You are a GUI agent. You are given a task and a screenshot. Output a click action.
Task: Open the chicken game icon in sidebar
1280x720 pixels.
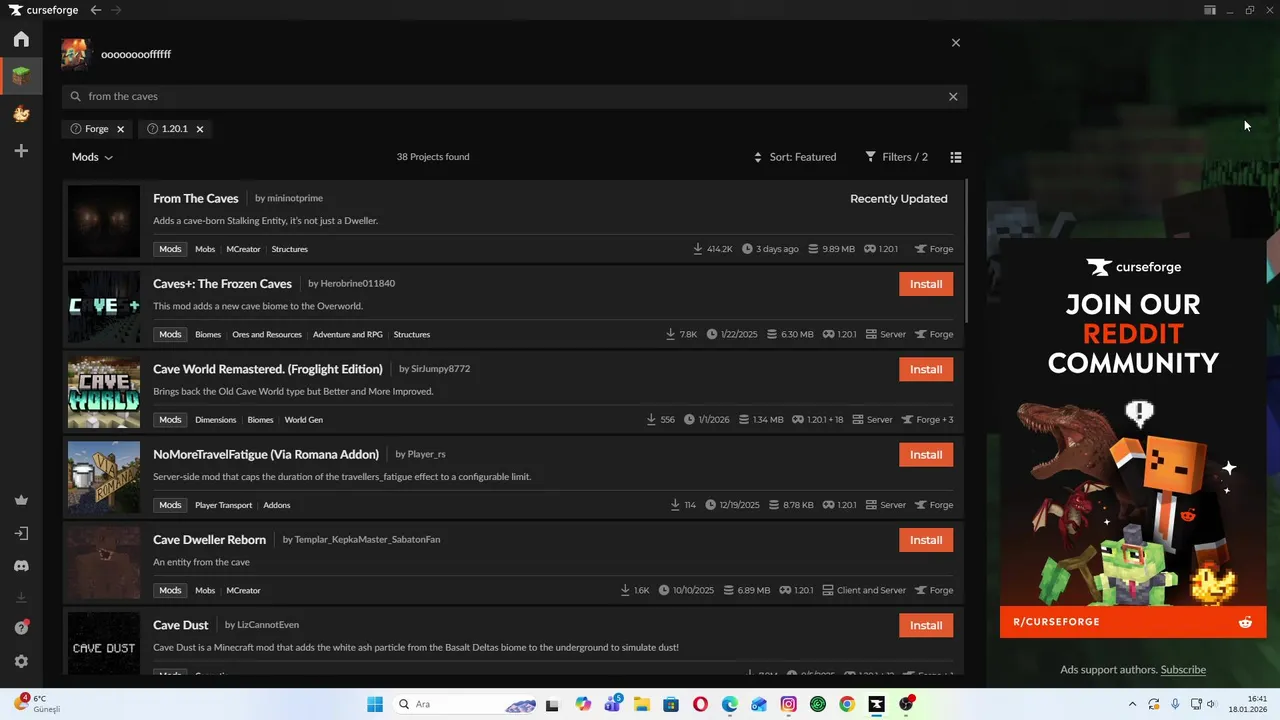(x=21, y=114)
